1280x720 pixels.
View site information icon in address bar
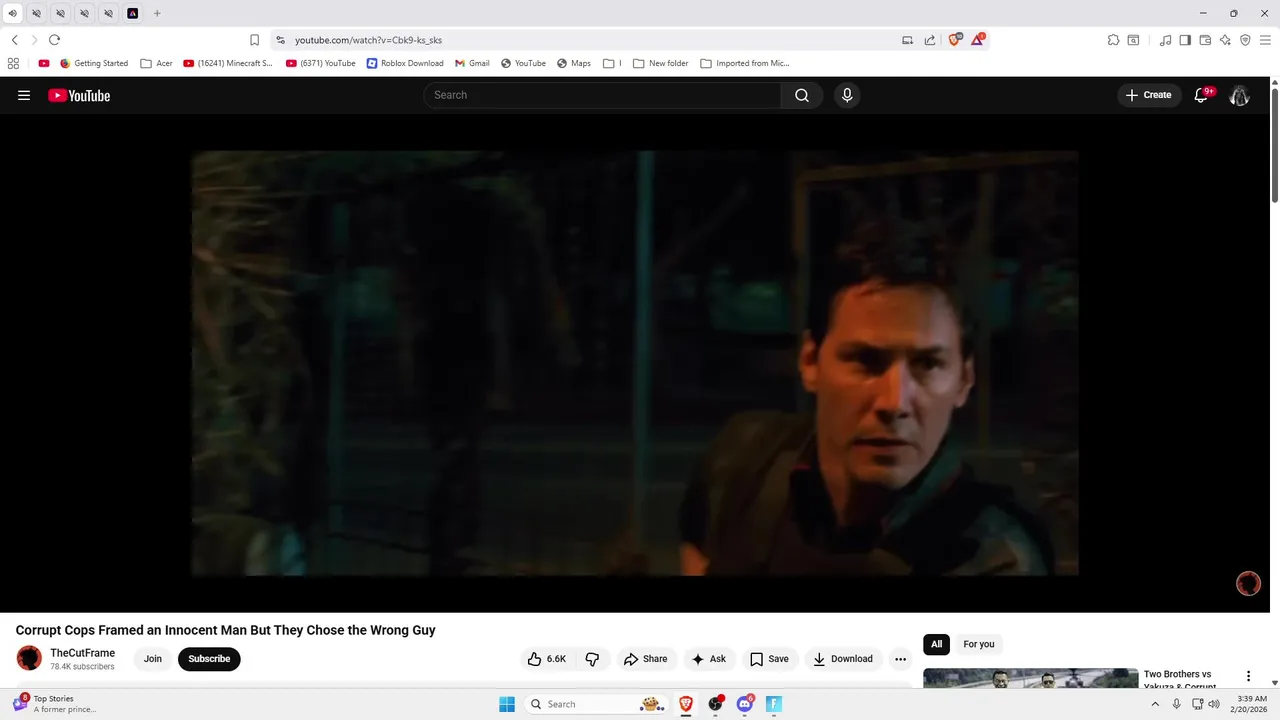[x=280, y=40]
